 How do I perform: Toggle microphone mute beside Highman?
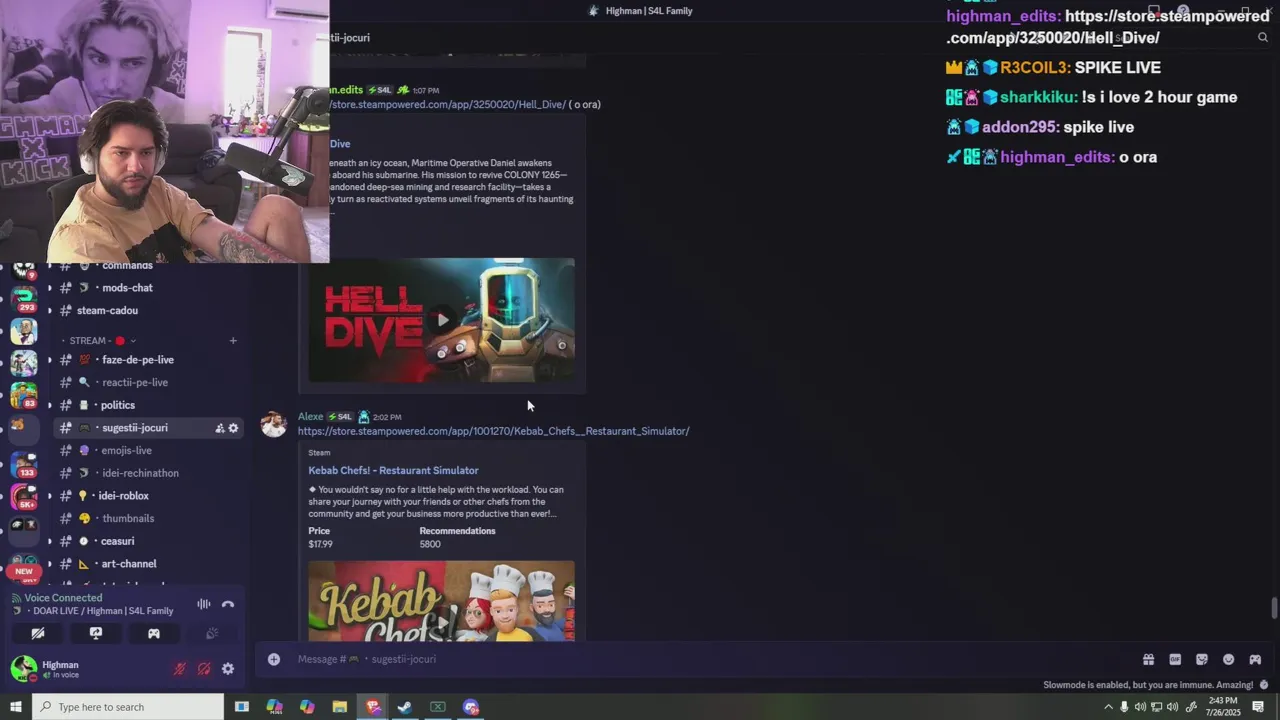tap(180, 669)
